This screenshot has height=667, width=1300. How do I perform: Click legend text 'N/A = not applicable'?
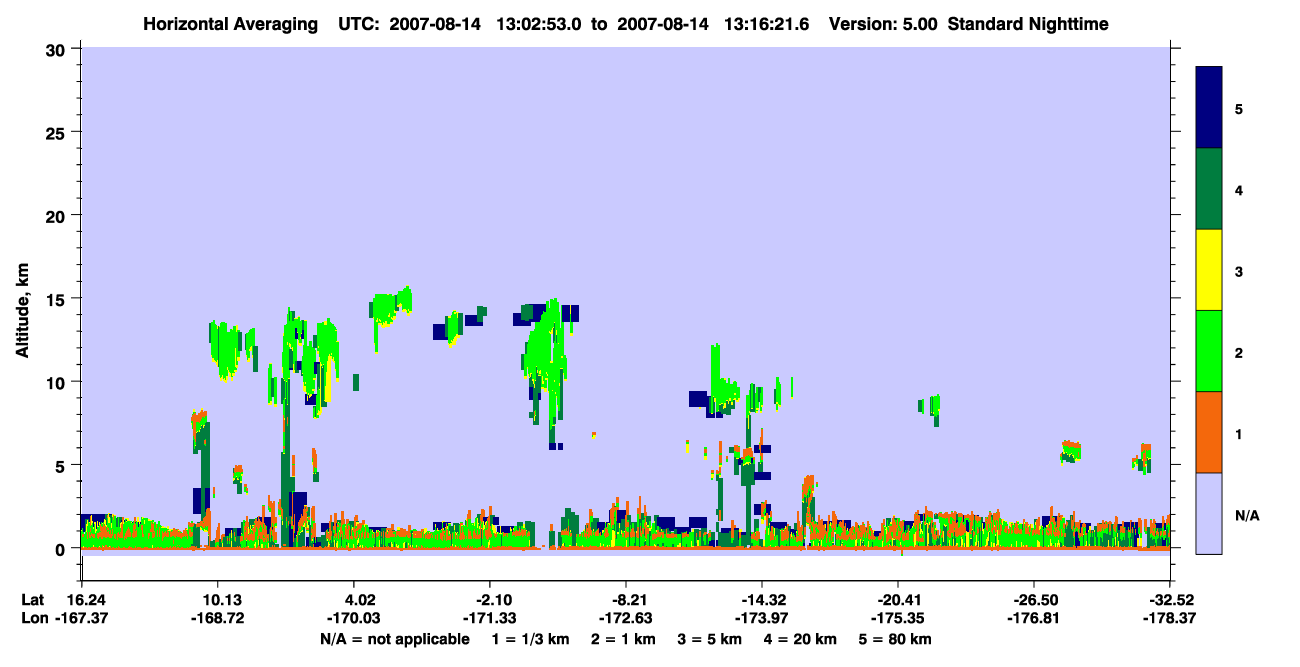point(394,639)
